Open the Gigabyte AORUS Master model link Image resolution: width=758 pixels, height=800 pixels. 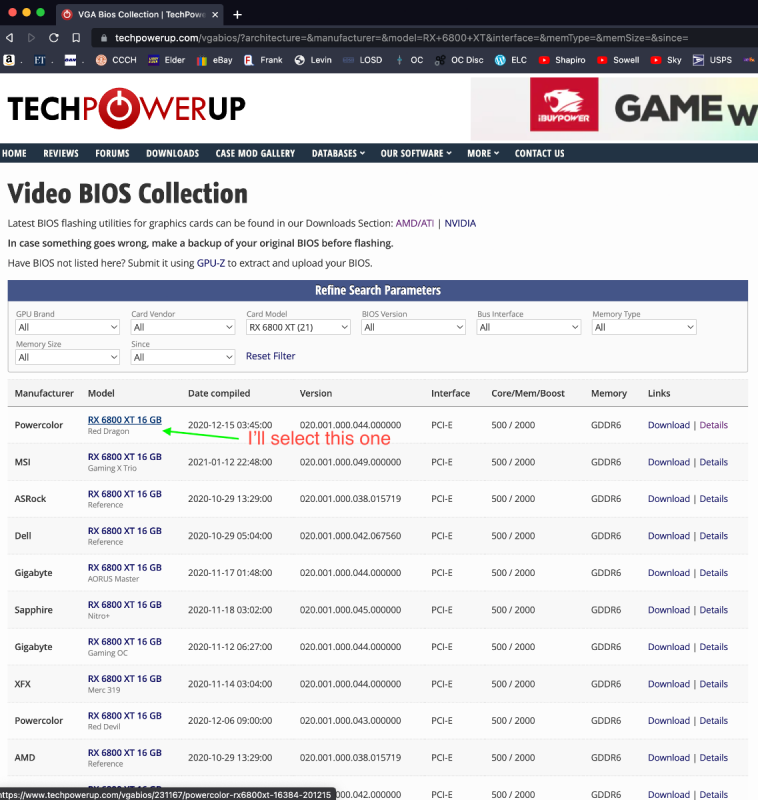point(124,567)
